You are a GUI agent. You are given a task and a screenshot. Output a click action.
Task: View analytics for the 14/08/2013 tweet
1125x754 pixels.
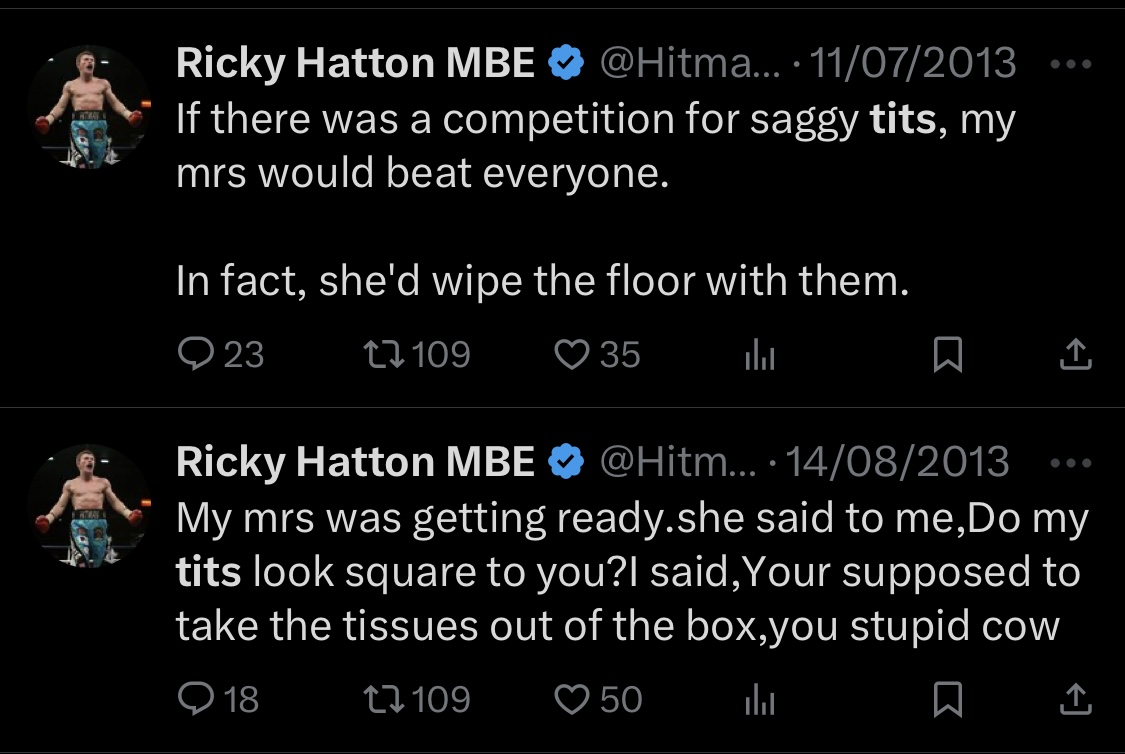point(760,700)
